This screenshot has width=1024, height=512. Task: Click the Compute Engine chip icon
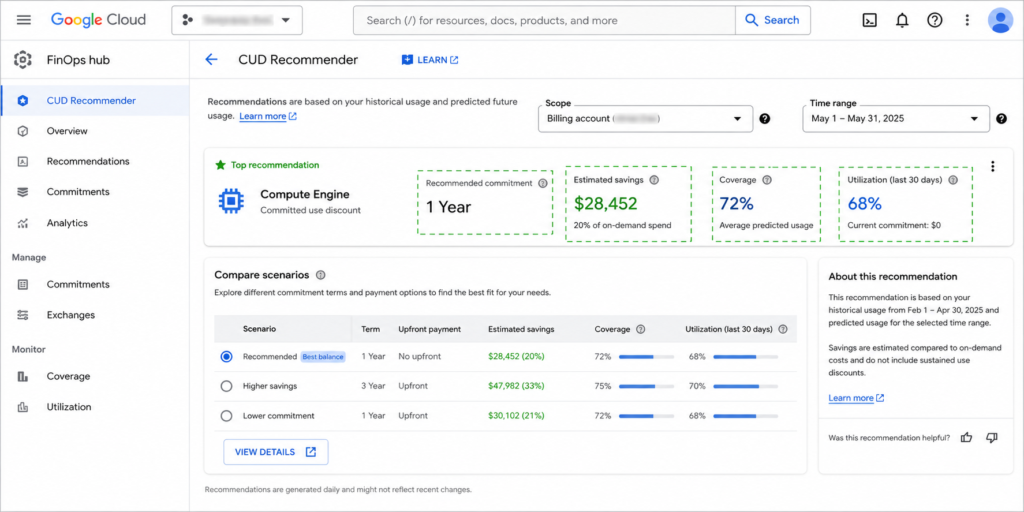pyautogui.click(x=231, y=201)
